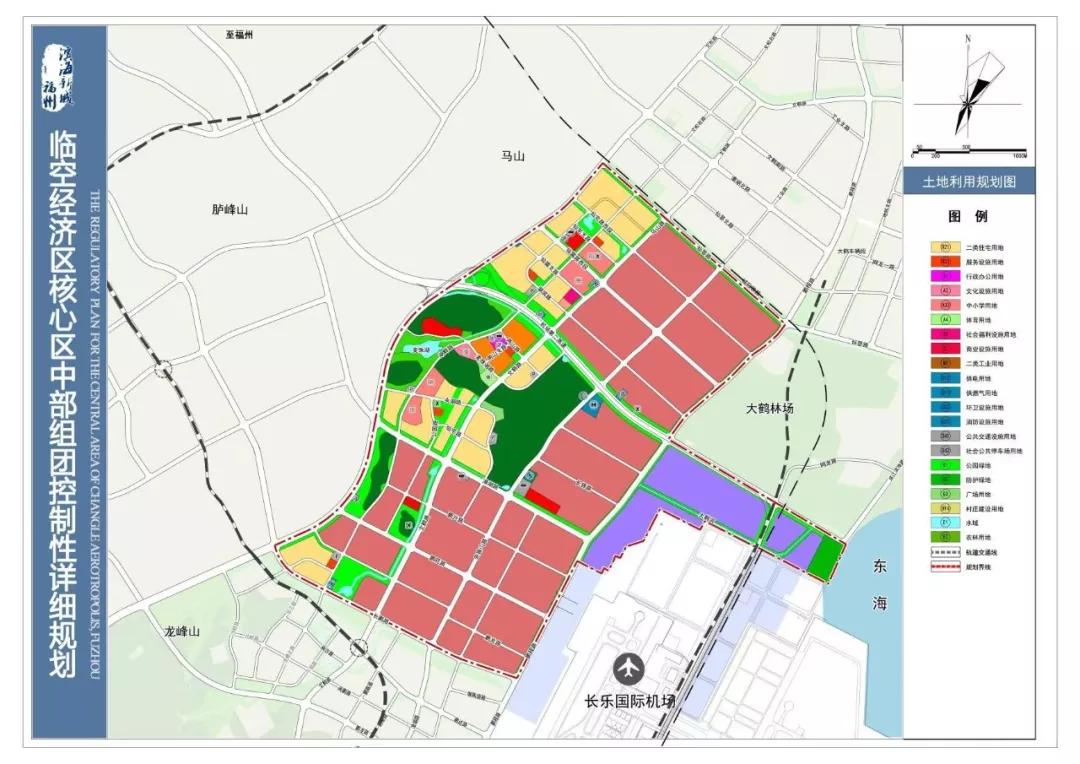Select the 轨道交通线 dashed line symbol
The image size is (1080, 764).
point(945,552)
